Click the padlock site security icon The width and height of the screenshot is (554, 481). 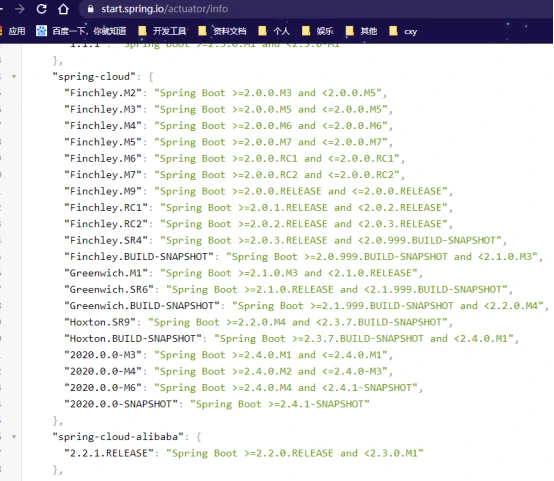point(90,9)
